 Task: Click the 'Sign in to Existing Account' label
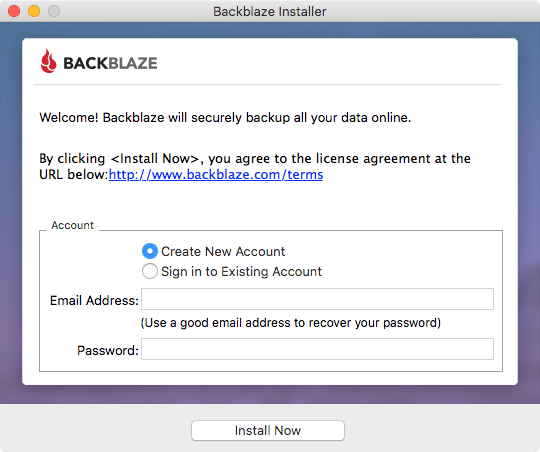(x=241, y=271)
